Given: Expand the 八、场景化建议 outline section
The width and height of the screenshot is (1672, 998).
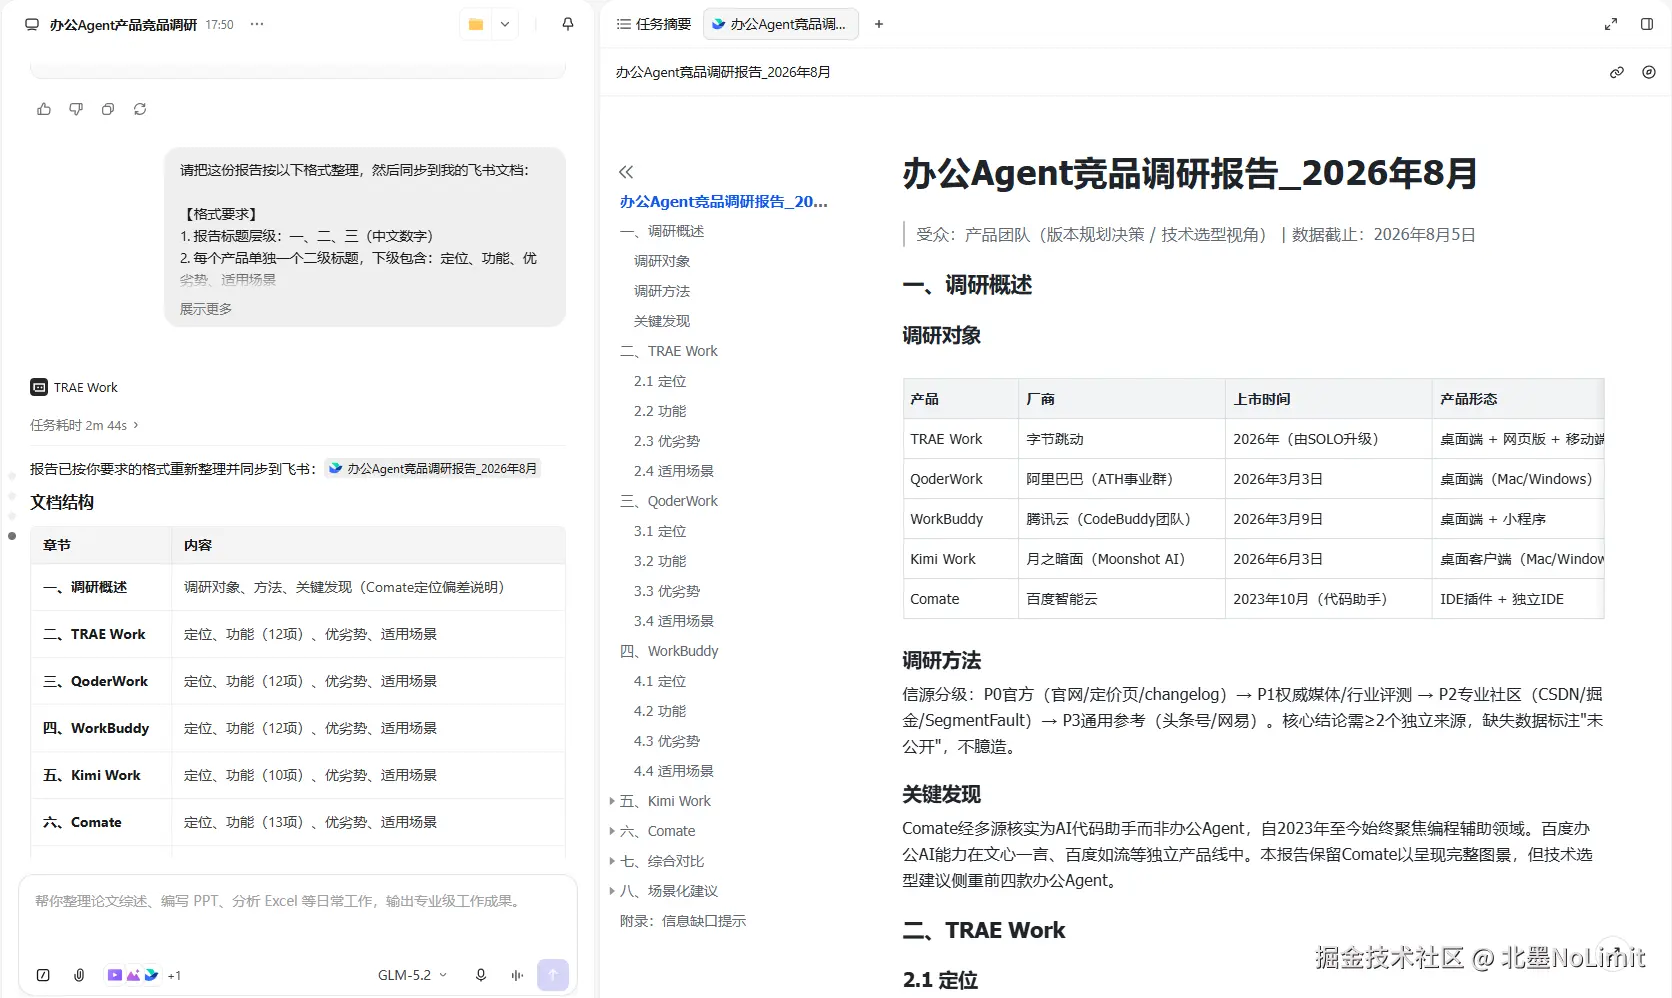Looking at the screenshot, I should 612,891.
